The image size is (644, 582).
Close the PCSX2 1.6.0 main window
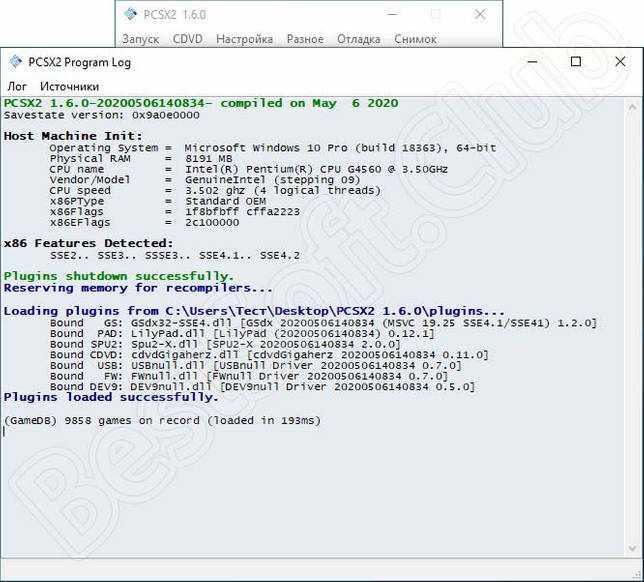480,14
